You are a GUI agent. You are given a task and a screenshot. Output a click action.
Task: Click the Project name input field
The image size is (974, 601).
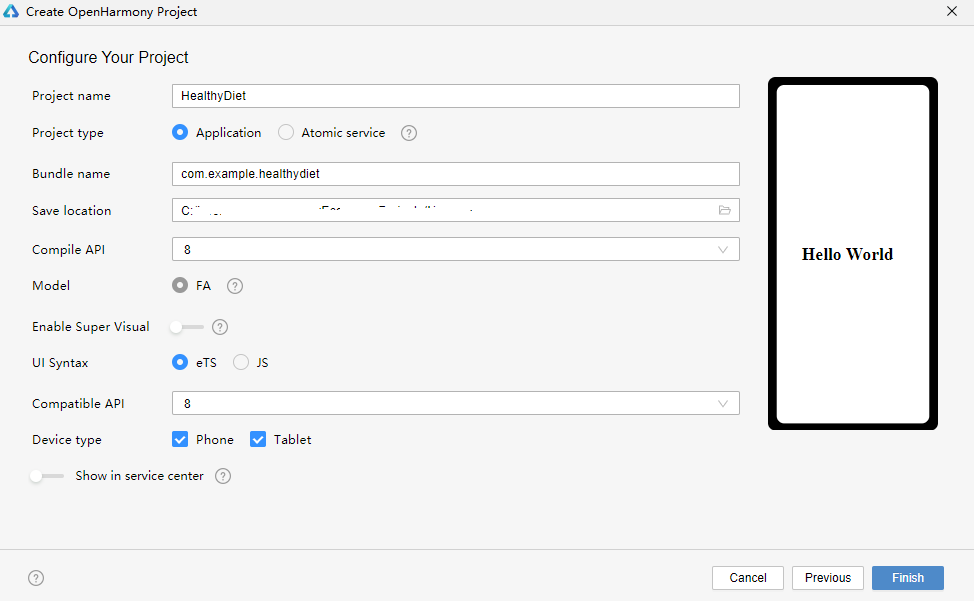coord(455,96)
